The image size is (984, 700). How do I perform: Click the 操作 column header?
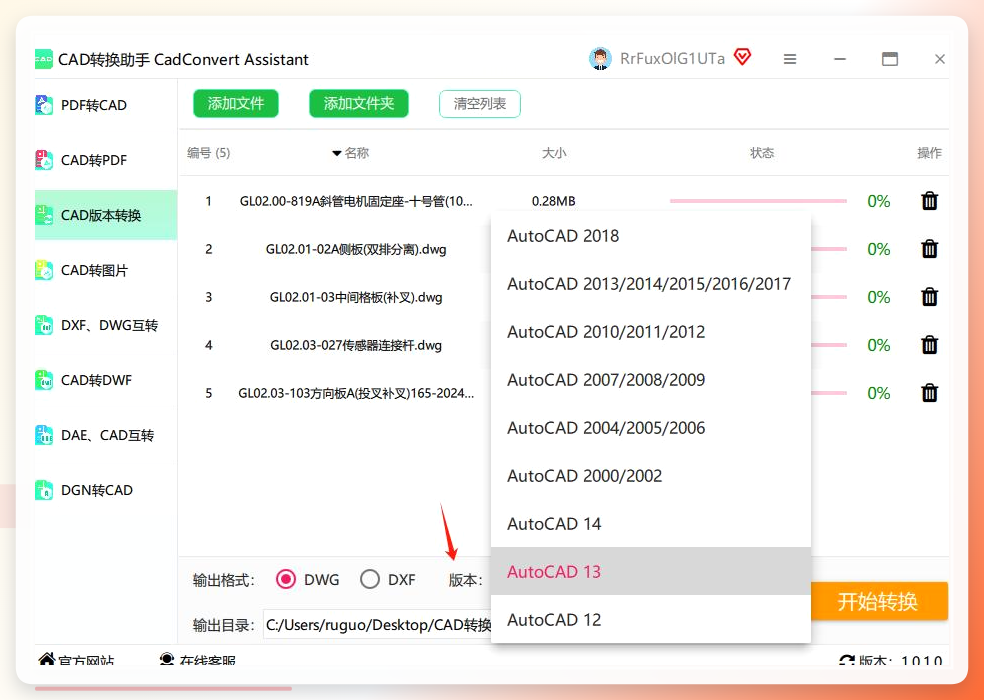click(x=929, y=153)
